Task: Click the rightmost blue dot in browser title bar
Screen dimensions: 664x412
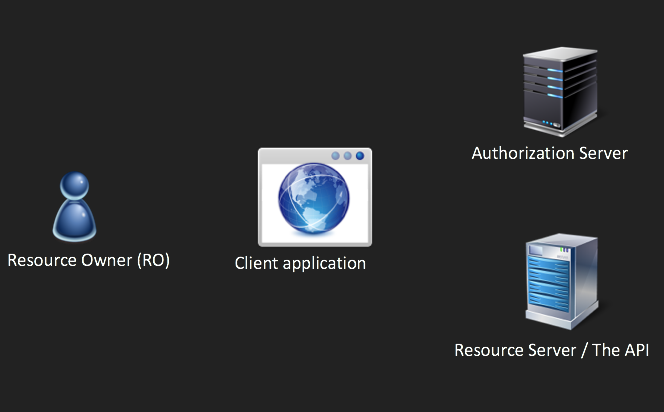Action: [360, 156]
